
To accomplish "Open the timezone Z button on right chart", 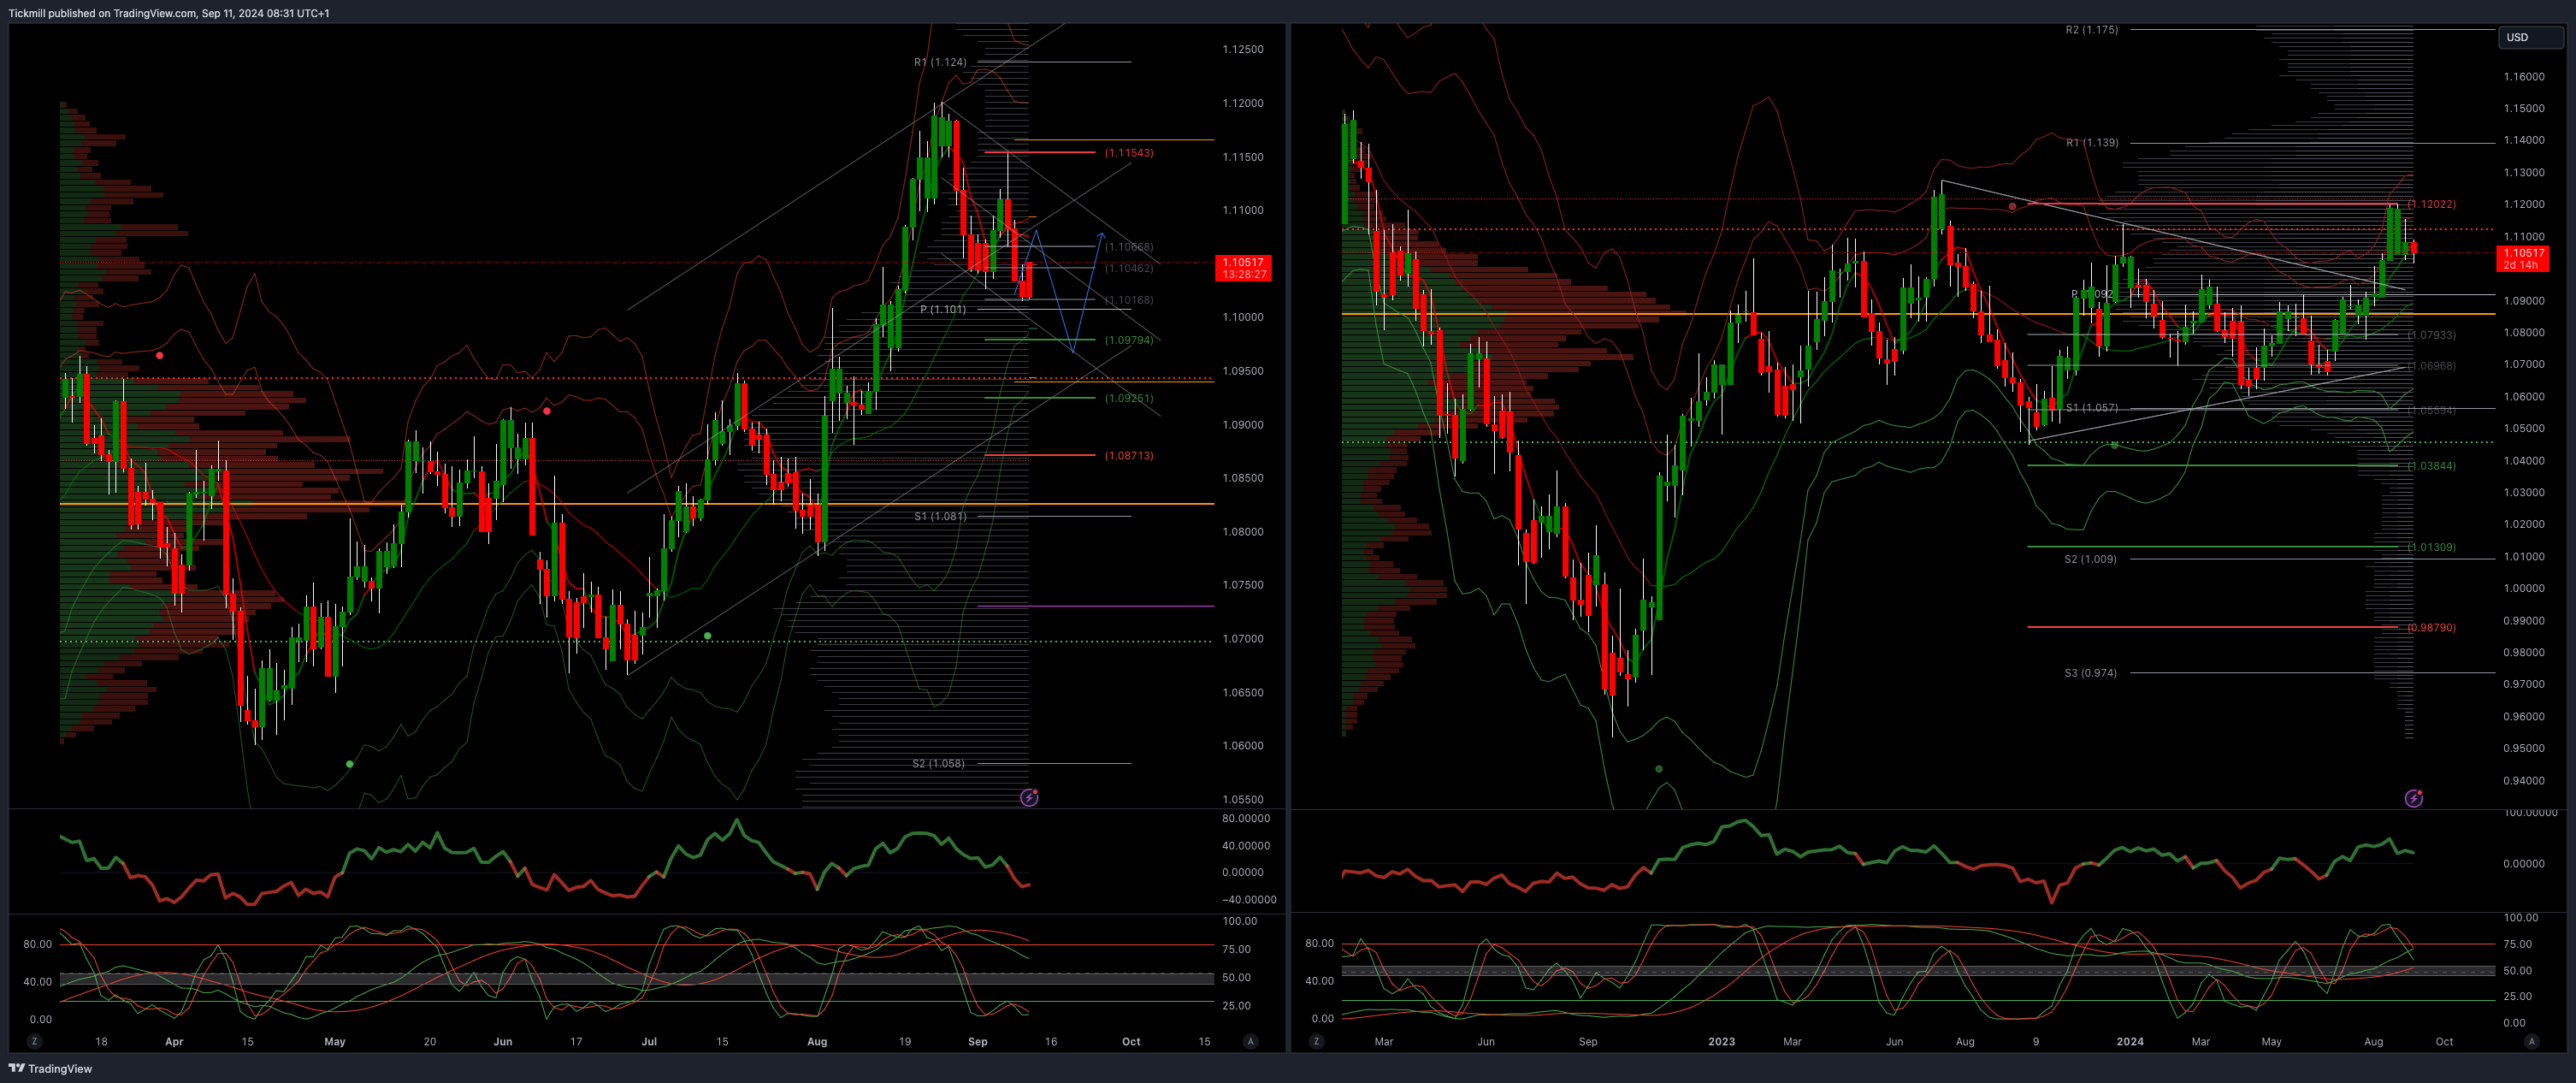I will tap(1316, 1041).
